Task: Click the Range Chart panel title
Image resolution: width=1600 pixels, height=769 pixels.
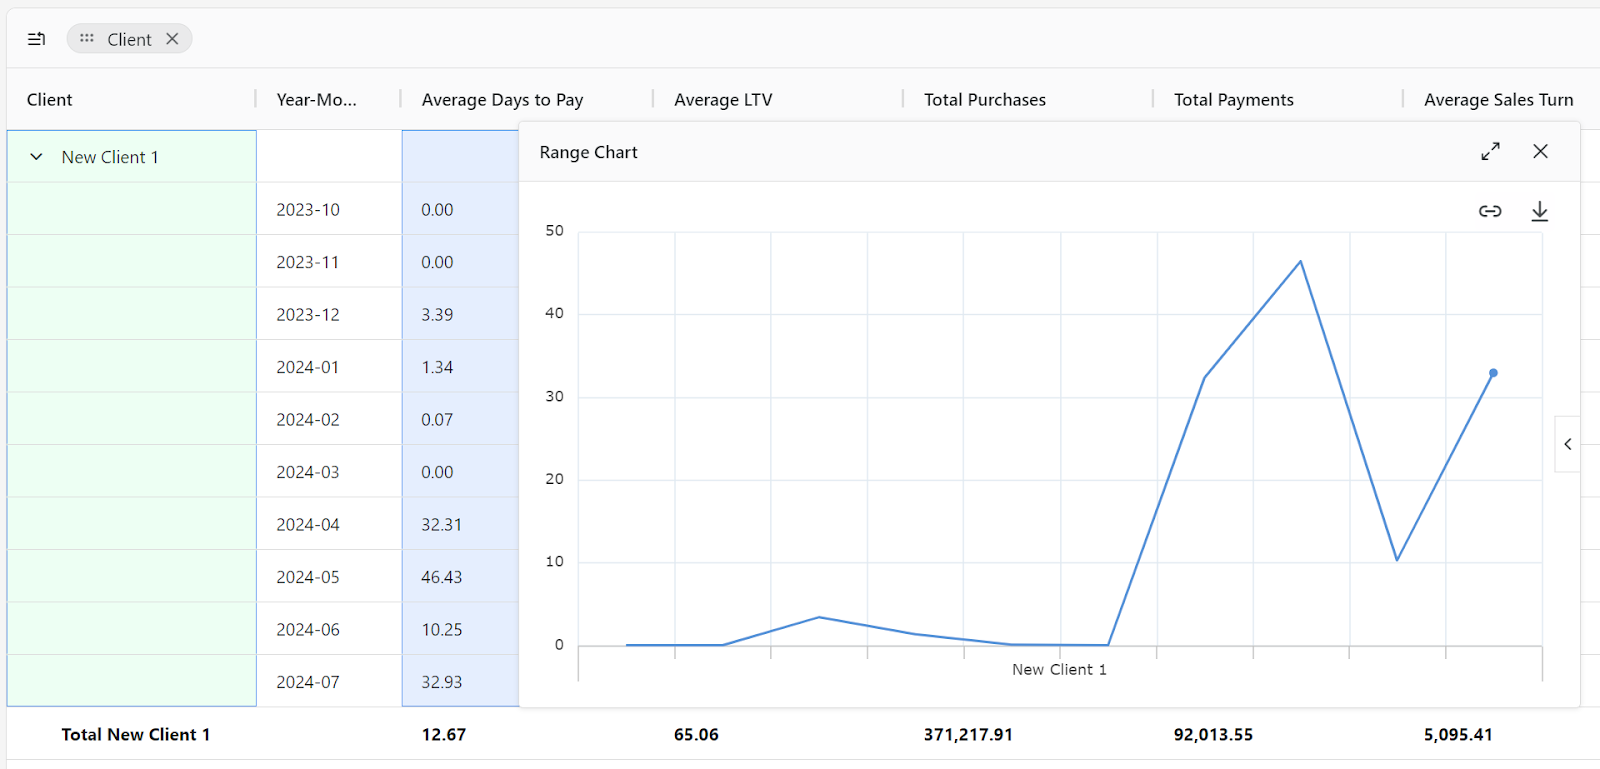Action: point(588,152)
